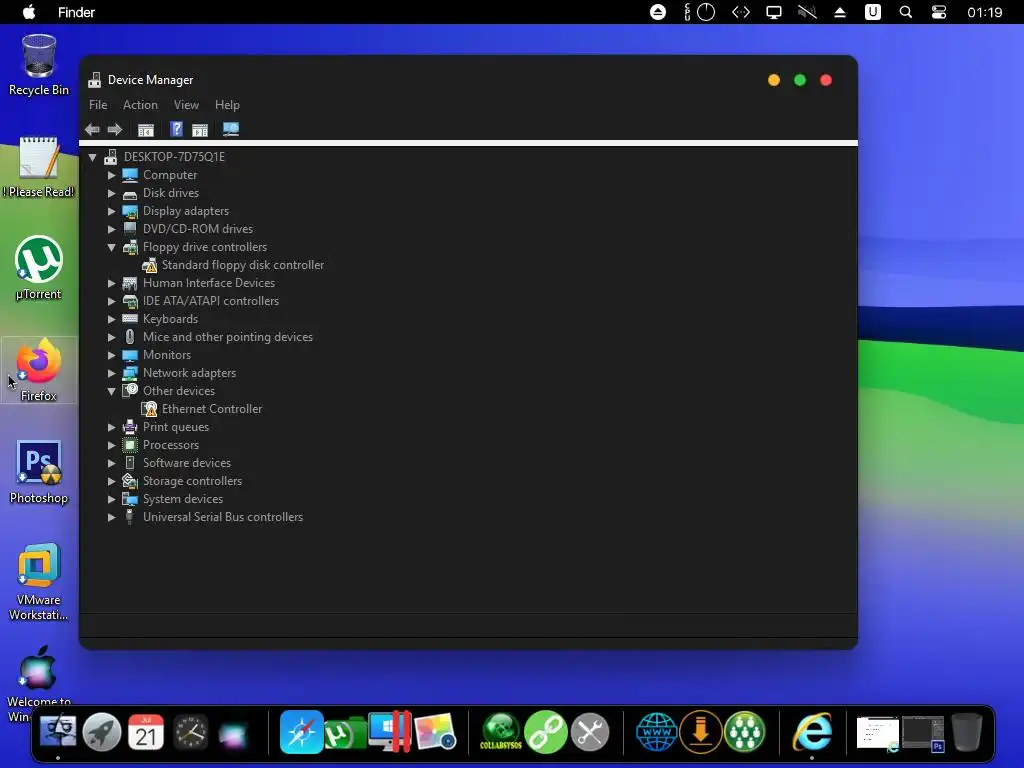Click the 01:19 clock in menu bar

coord(985,12)
